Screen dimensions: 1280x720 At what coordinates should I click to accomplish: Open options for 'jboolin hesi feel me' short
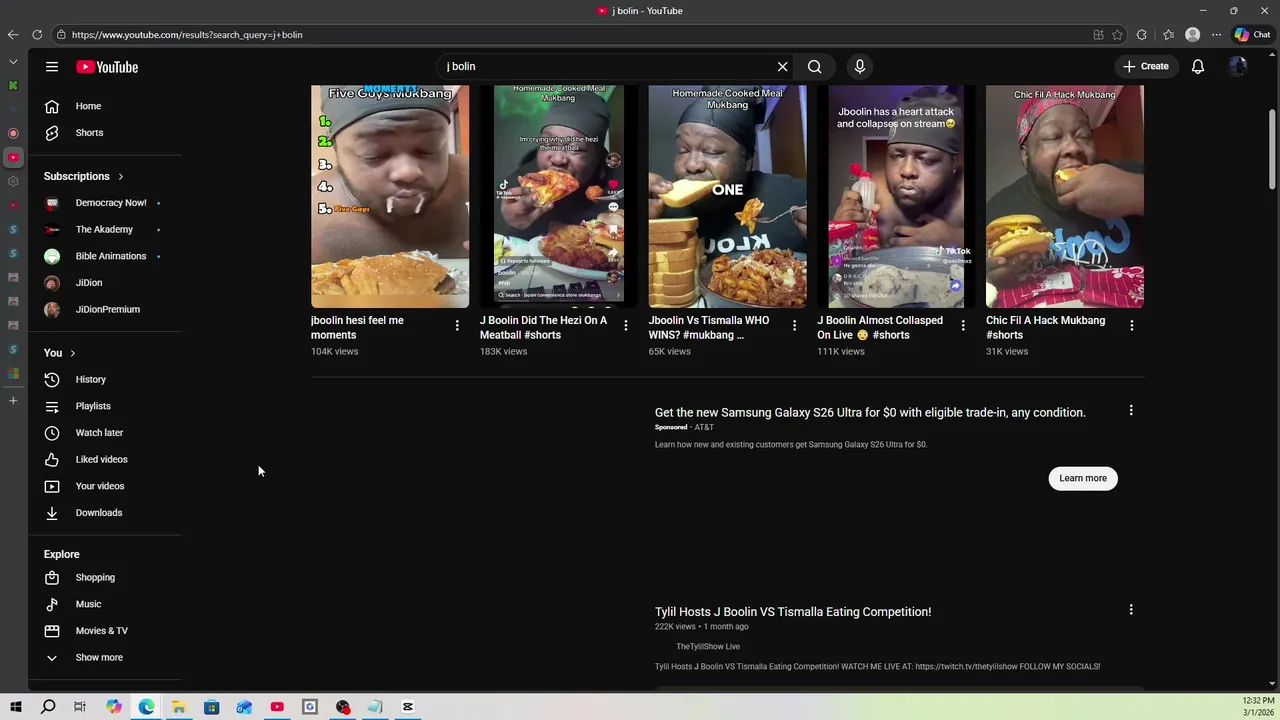tap(457, 326)
